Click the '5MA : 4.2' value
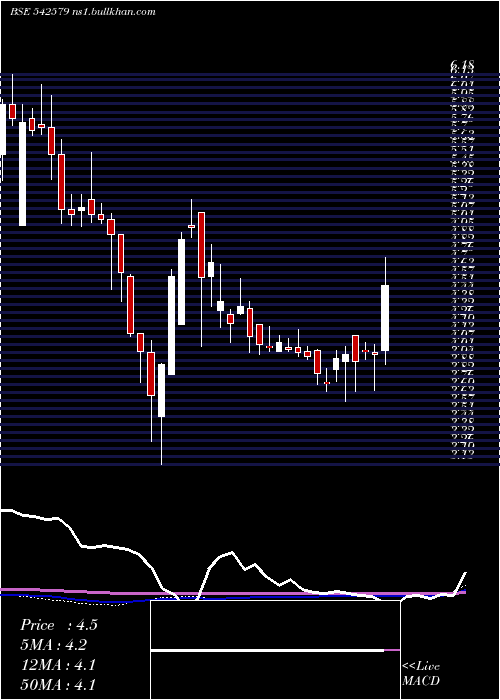The image size is (500, 700). pyautogui.click(x=54, y=645)
